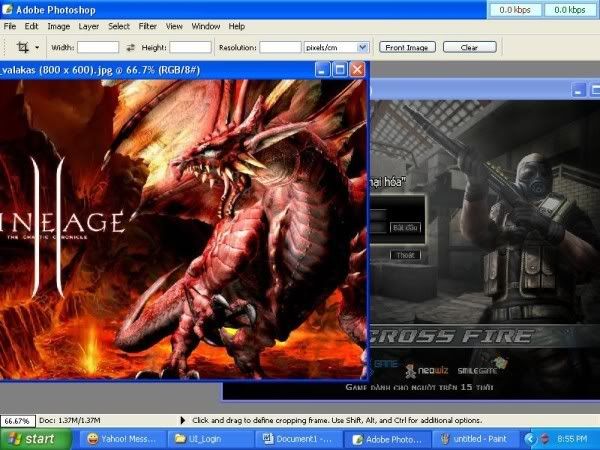Viewport: 600px width, 450px height.
Task: Open the Layer menu
Action: [89, 26]
